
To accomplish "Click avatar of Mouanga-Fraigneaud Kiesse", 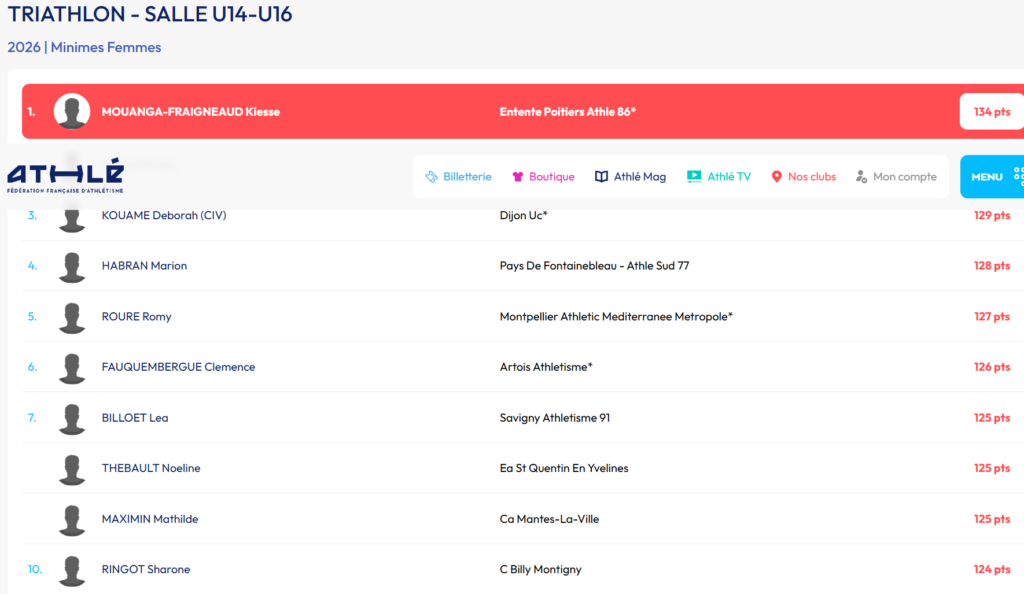I will tap(72, 112).
